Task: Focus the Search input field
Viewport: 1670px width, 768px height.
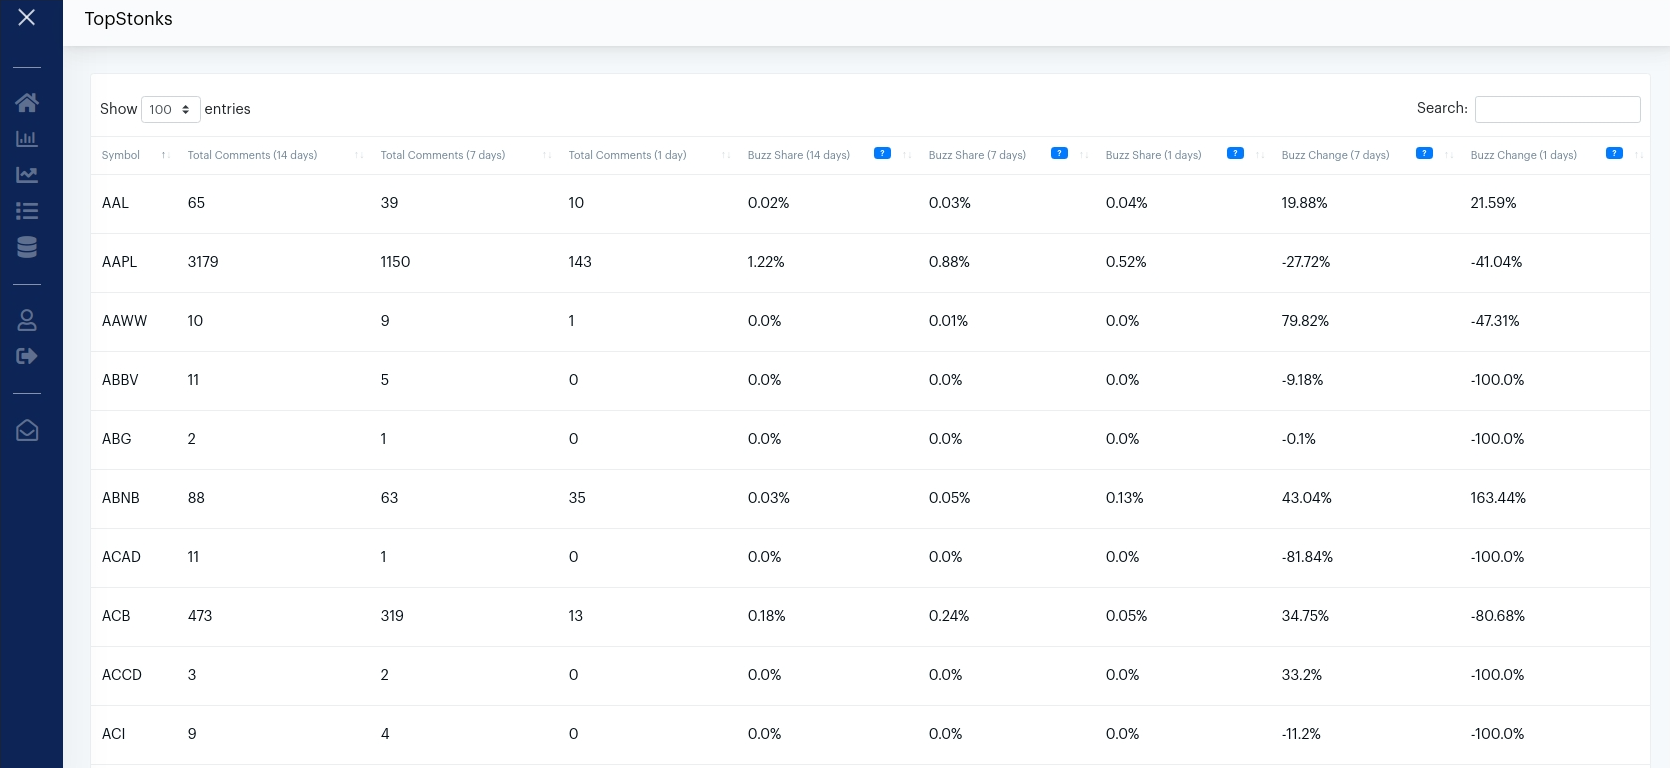Action: pyautogui.click(x=1558, y=109)
